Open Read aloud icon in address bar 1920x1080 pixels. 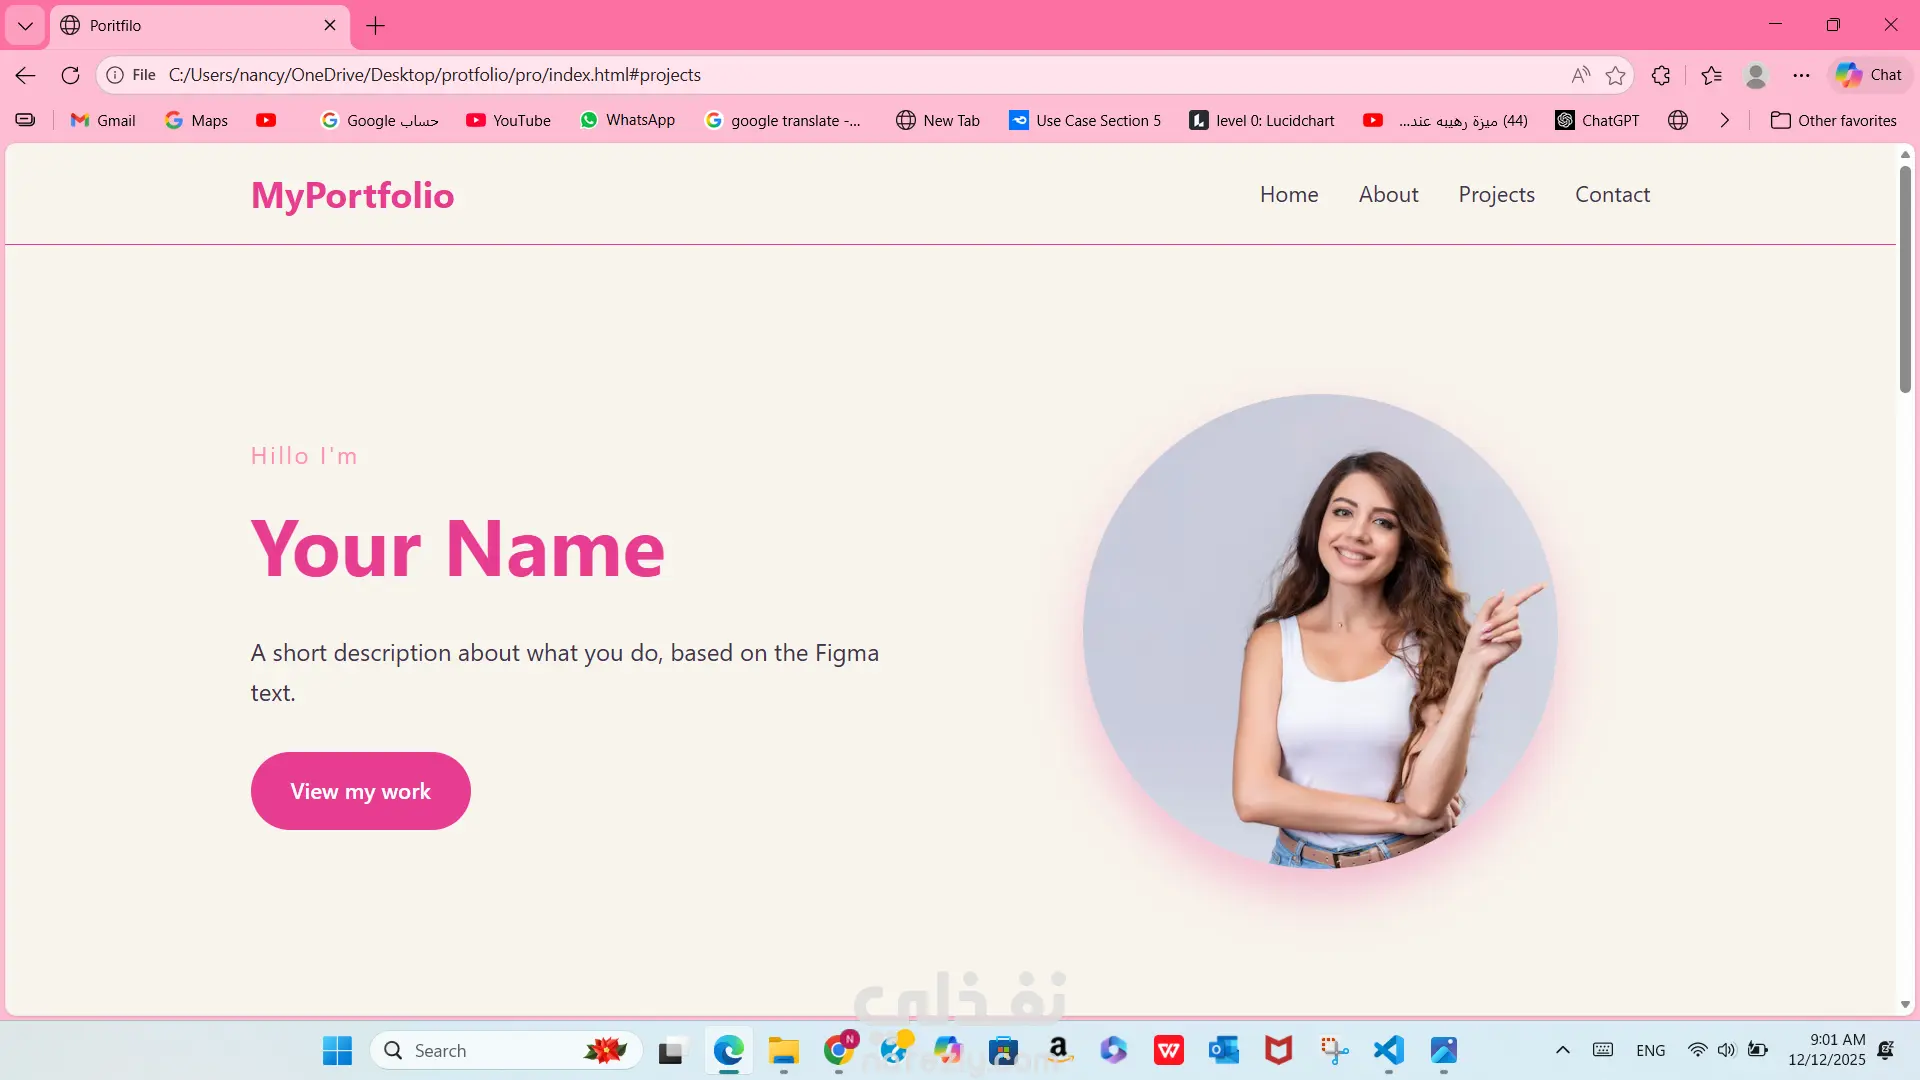tap(1580, 75)
